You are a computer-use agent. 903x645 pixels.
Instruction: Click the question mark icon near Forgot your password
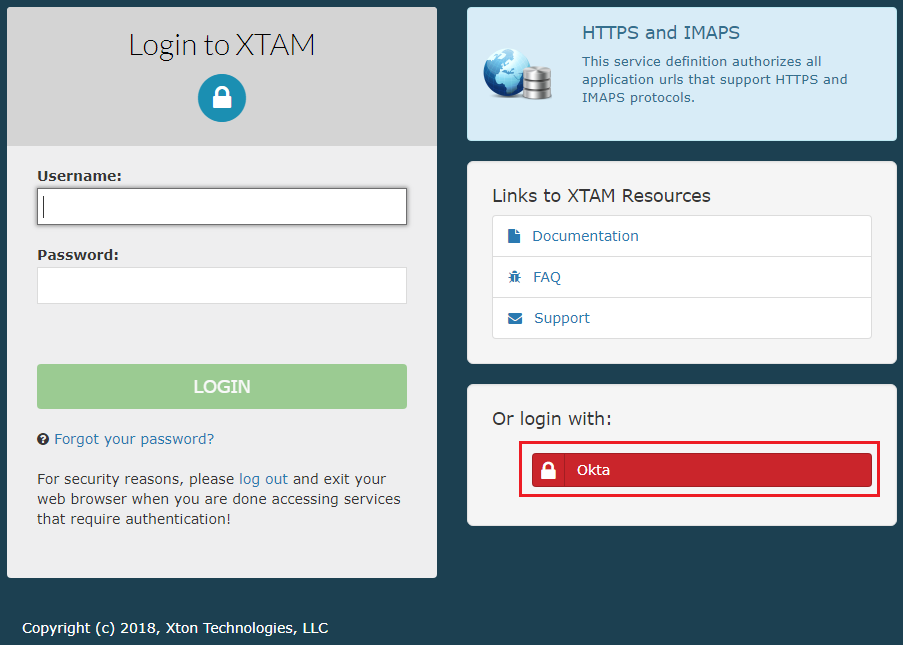click(x=44, y=438)
